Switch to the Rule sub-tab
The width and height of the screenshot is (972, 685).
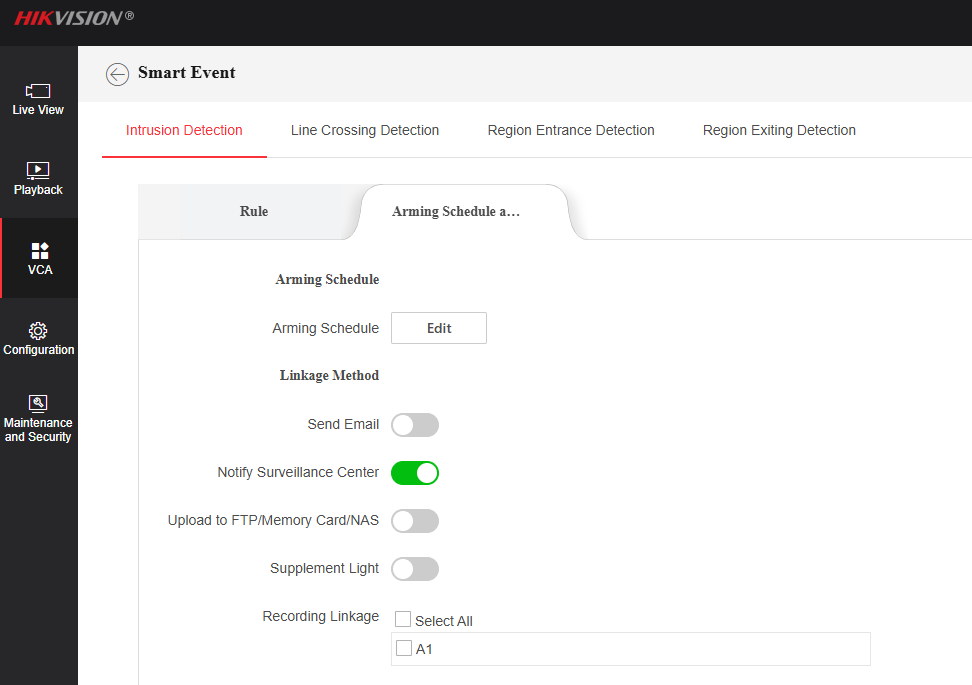[254, 212]
